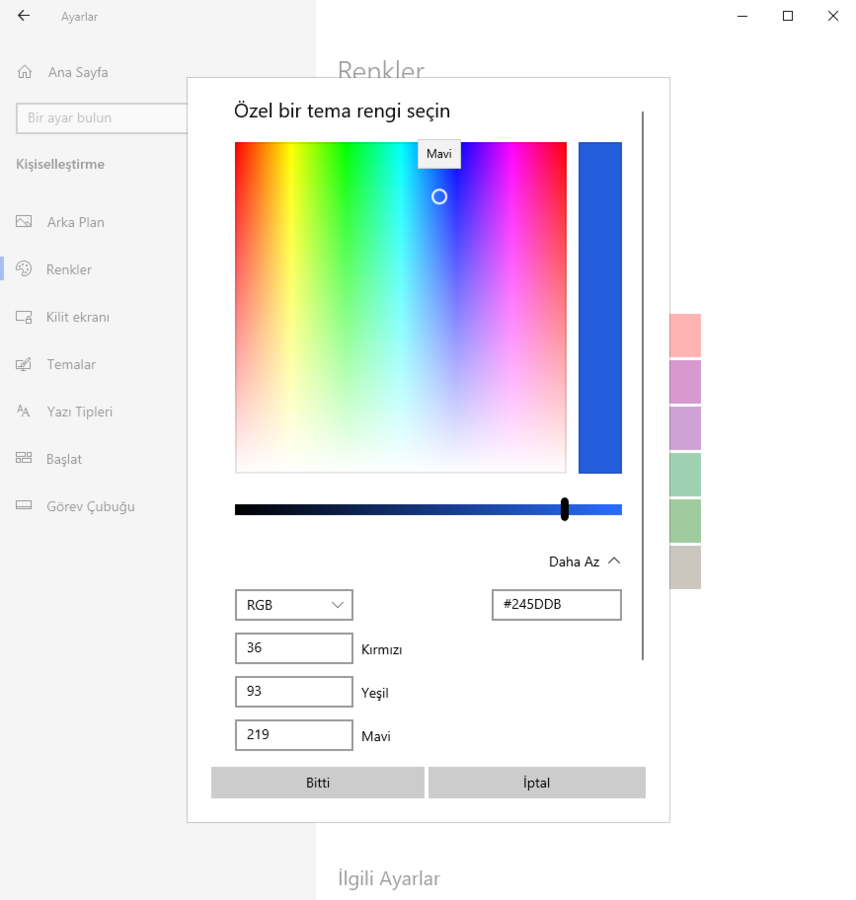
Task: Click the Temalar brush icon
Action: pyautogui.click(x=25, y=364)
